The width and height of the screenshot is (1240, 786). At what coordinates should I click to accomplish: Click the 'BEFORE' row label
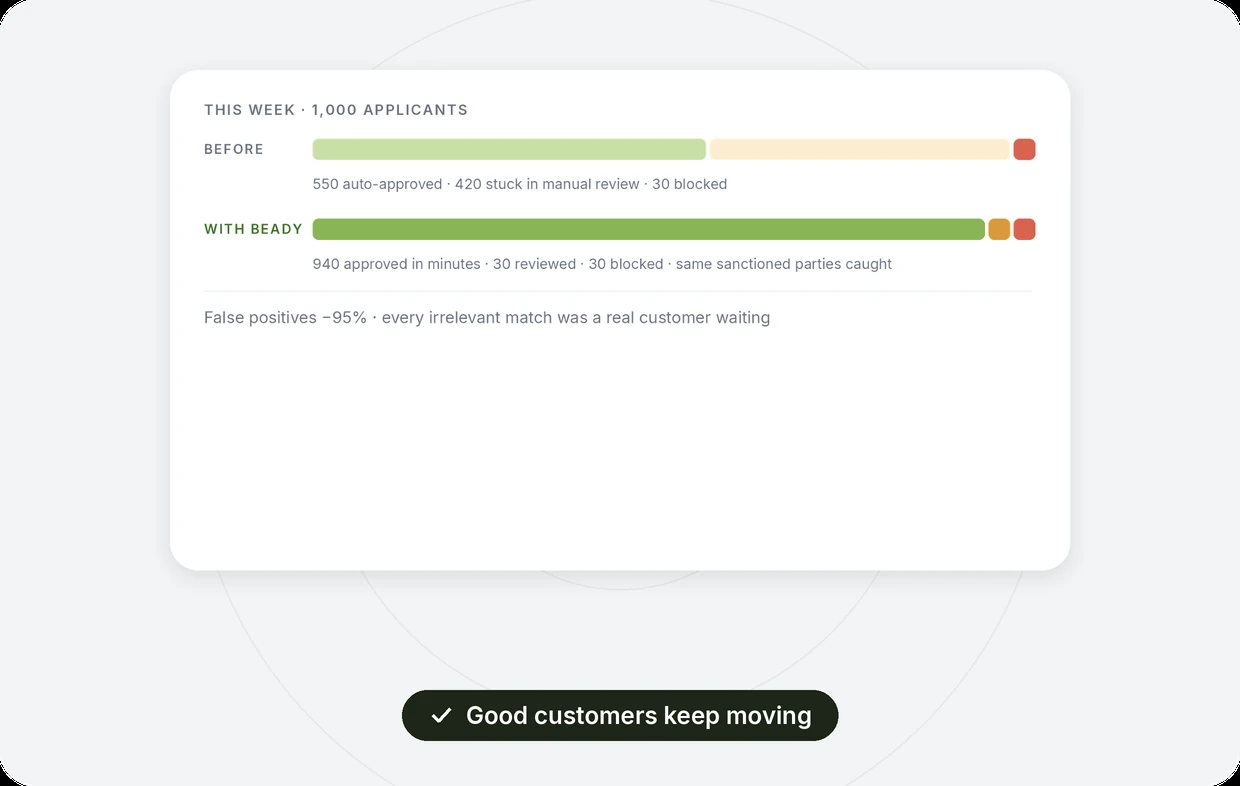234,149
